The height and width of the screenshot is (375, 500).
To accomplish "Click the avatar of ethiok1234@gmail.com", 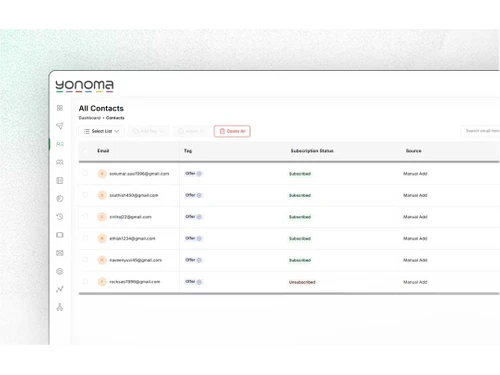I will coord(102,238).
